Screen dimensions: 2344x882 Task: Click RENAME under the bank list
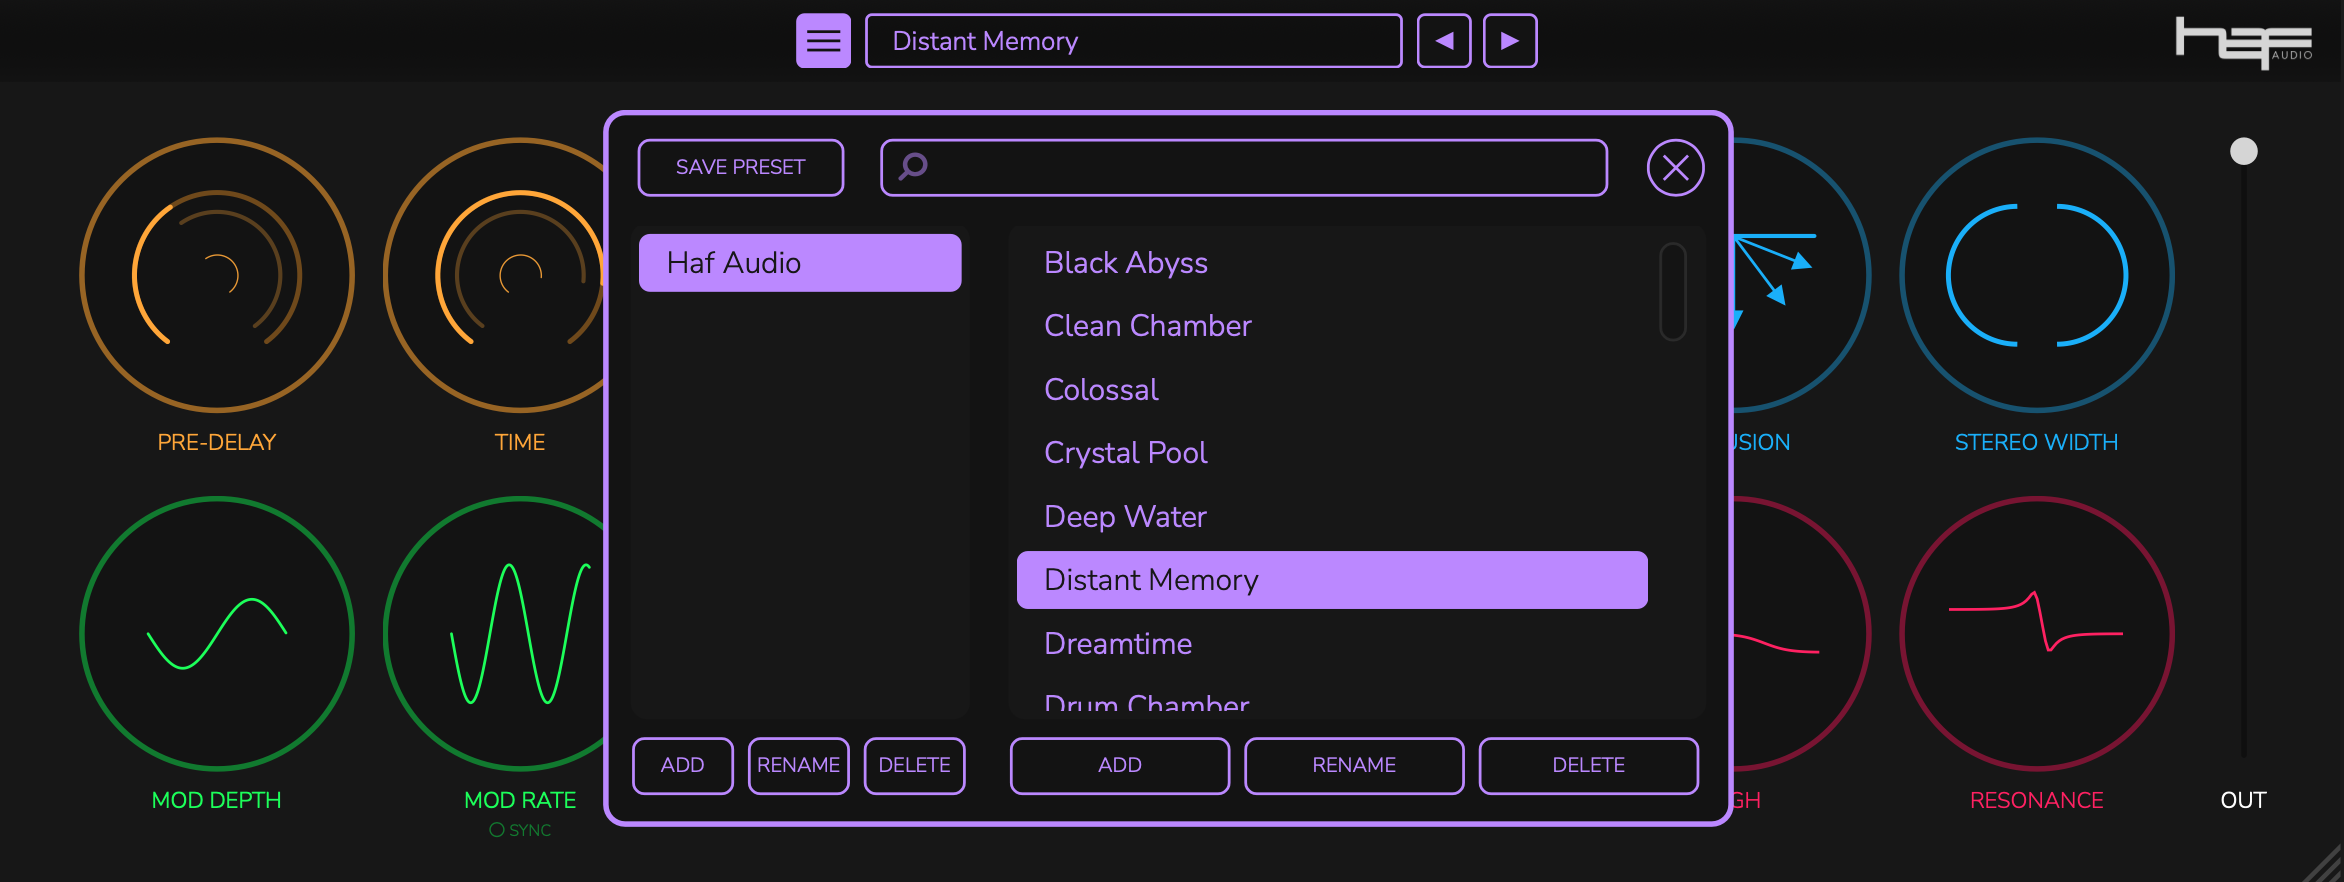pyautogui.click(x=798, y=765)
